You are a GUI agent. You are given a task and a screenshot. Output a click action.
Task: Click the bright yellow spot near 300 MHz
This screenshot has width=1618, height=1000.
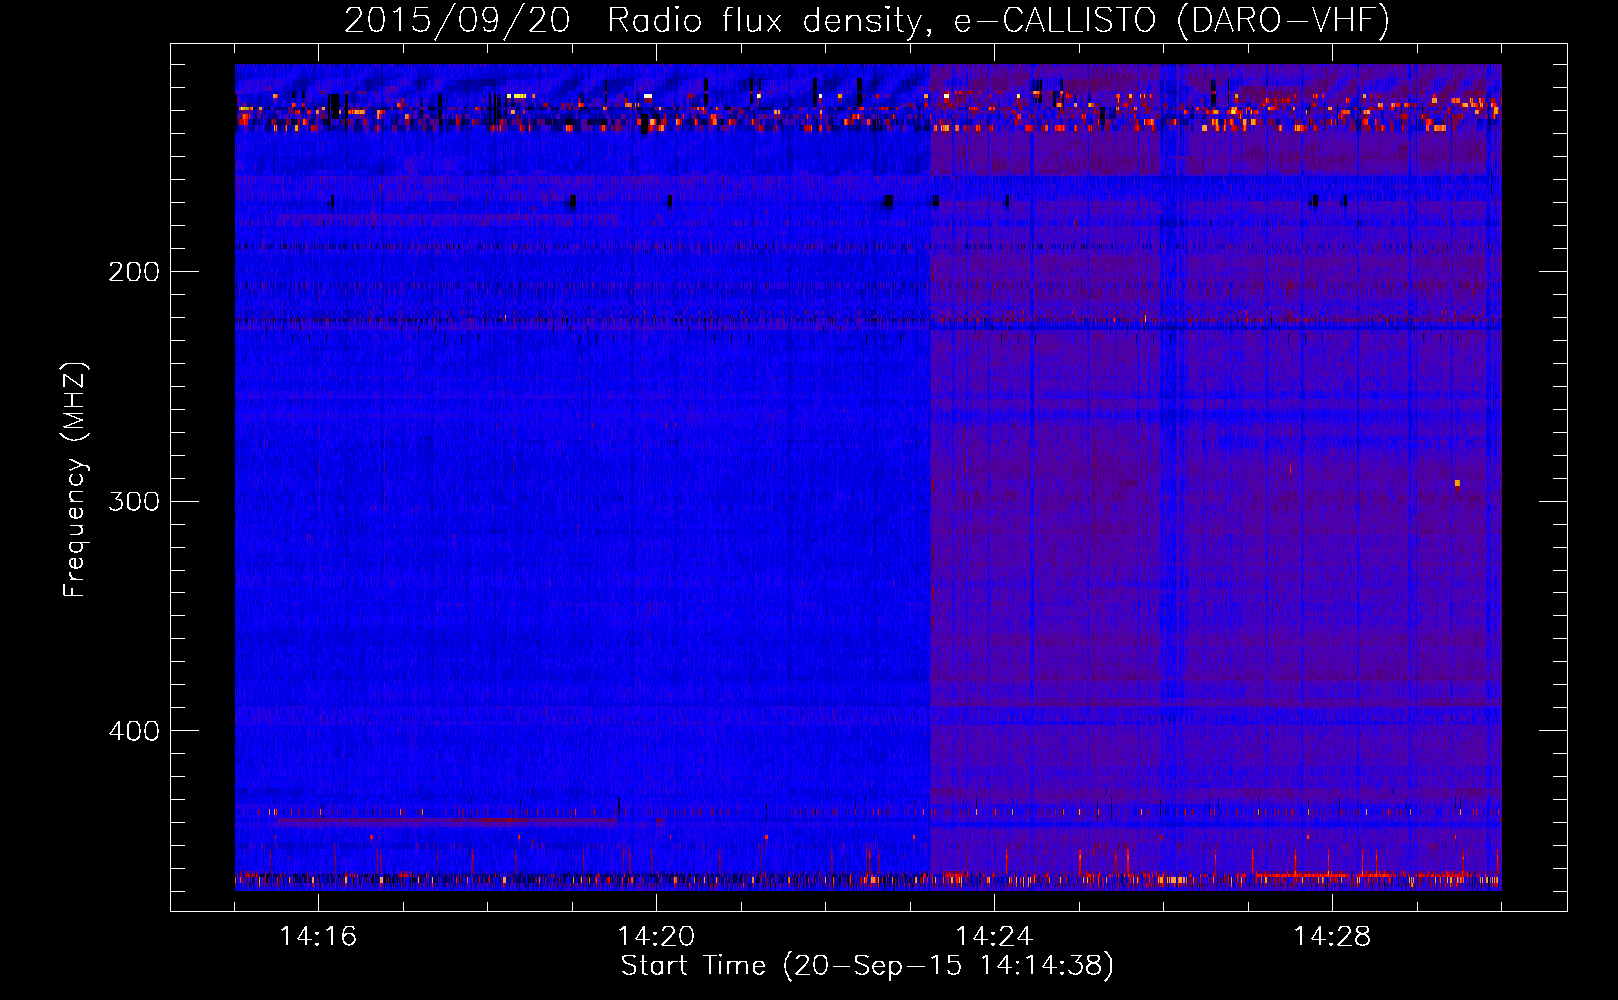1457,483
